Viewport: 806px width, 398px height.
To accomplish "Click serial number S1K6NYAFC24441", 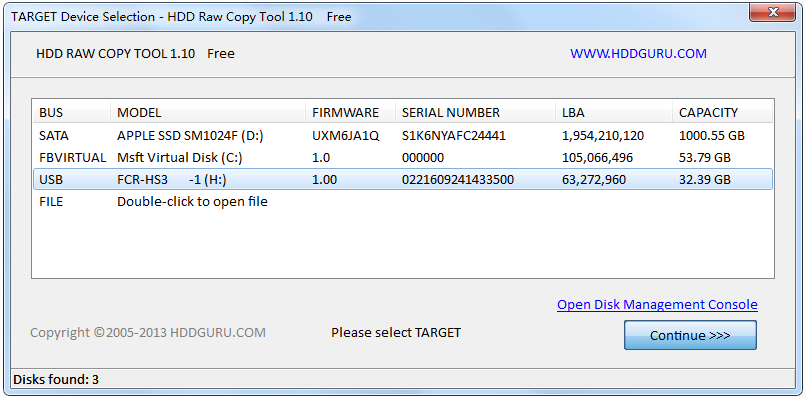I will click(454, 136).
